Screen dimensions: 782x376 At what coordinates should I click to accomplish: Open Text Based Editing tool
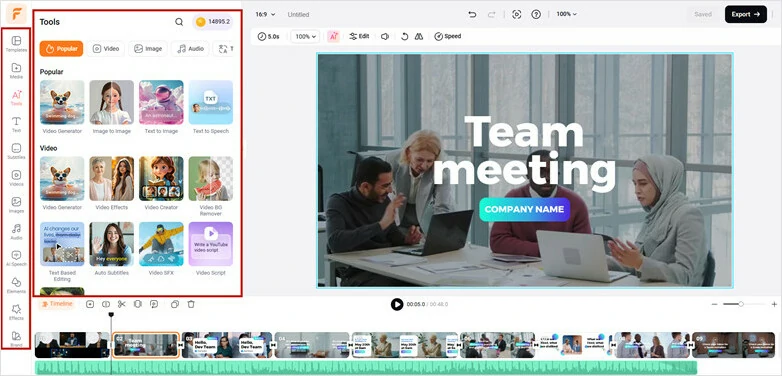click(62, 251)
